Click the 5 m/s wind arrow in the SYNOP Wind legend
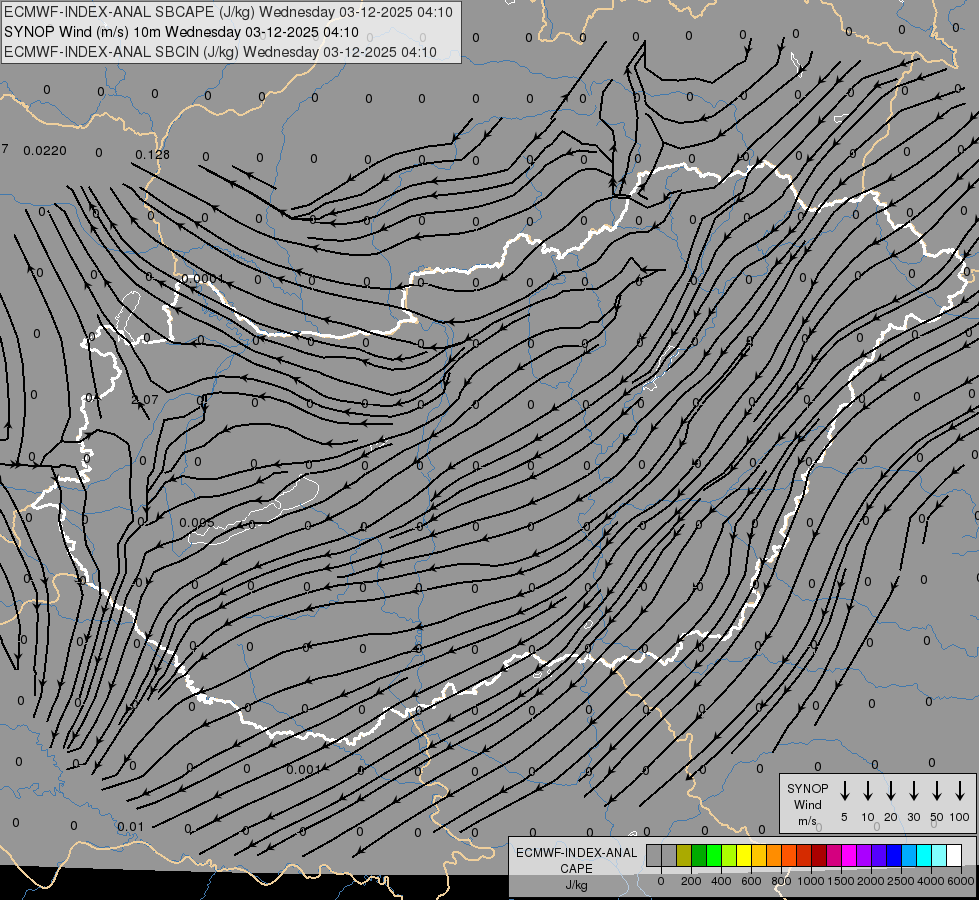 pyautogui.click(x=845, y=791)
